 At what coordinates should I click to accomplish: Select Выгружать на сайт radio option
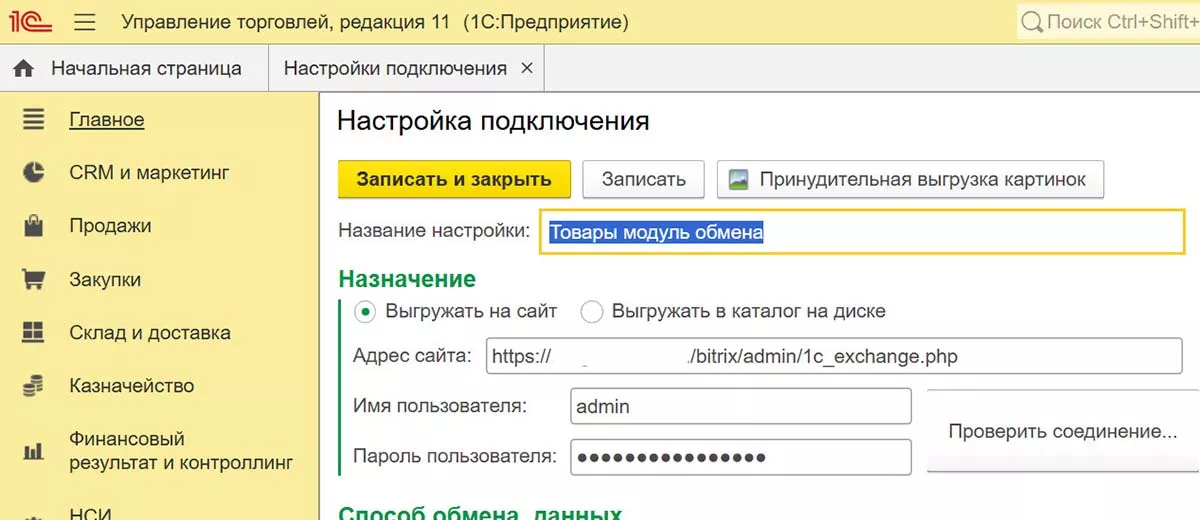366,311
